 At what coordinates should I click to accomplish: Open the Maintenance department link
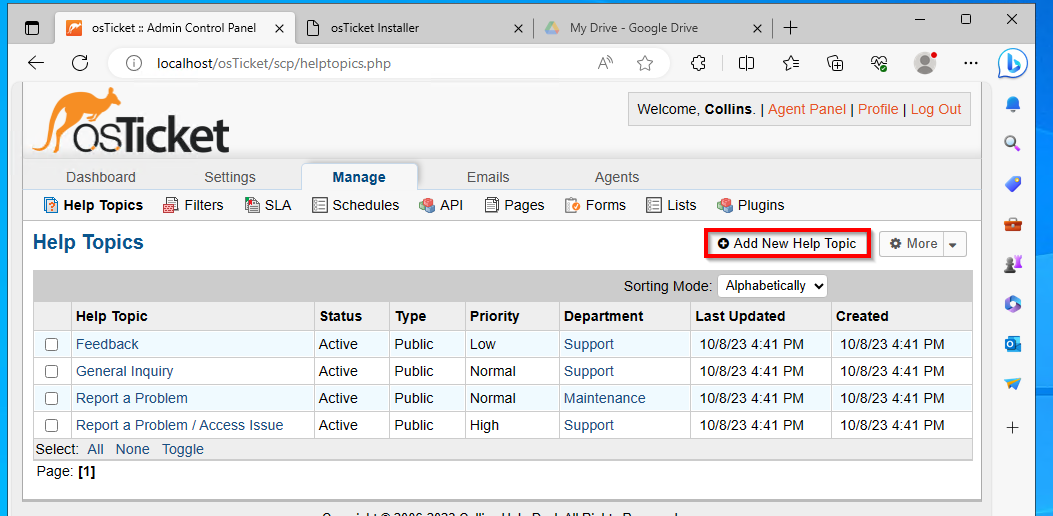pyautogui.click(x=604, y=398)
